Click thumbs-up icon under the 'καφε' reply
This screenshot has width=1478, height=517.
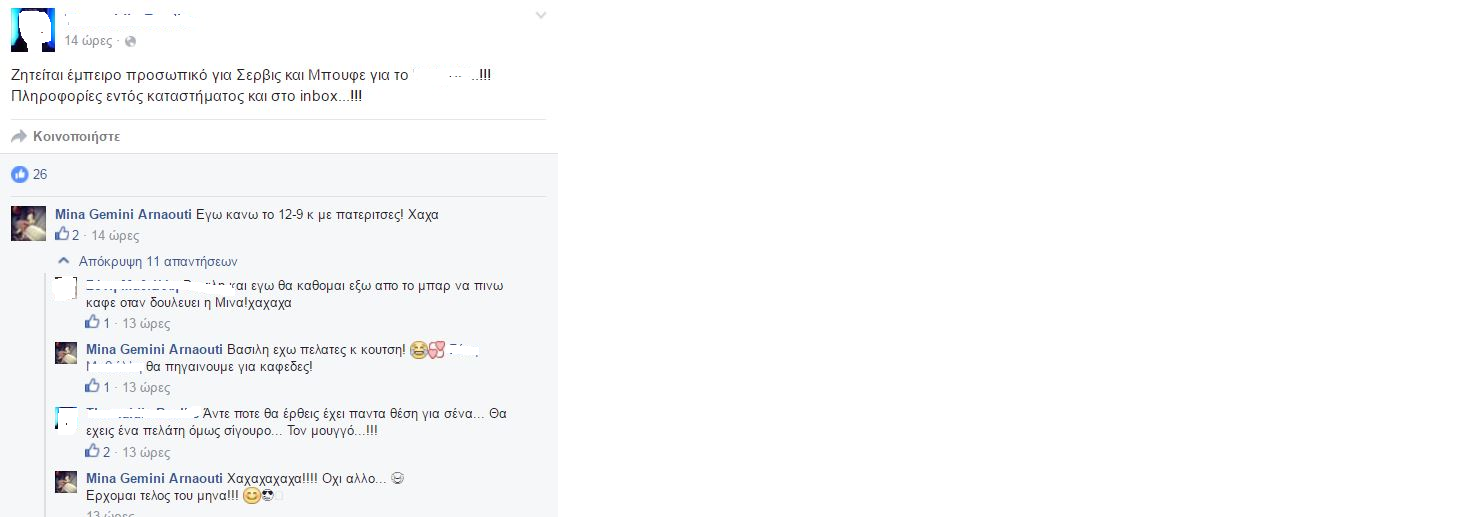93,323
